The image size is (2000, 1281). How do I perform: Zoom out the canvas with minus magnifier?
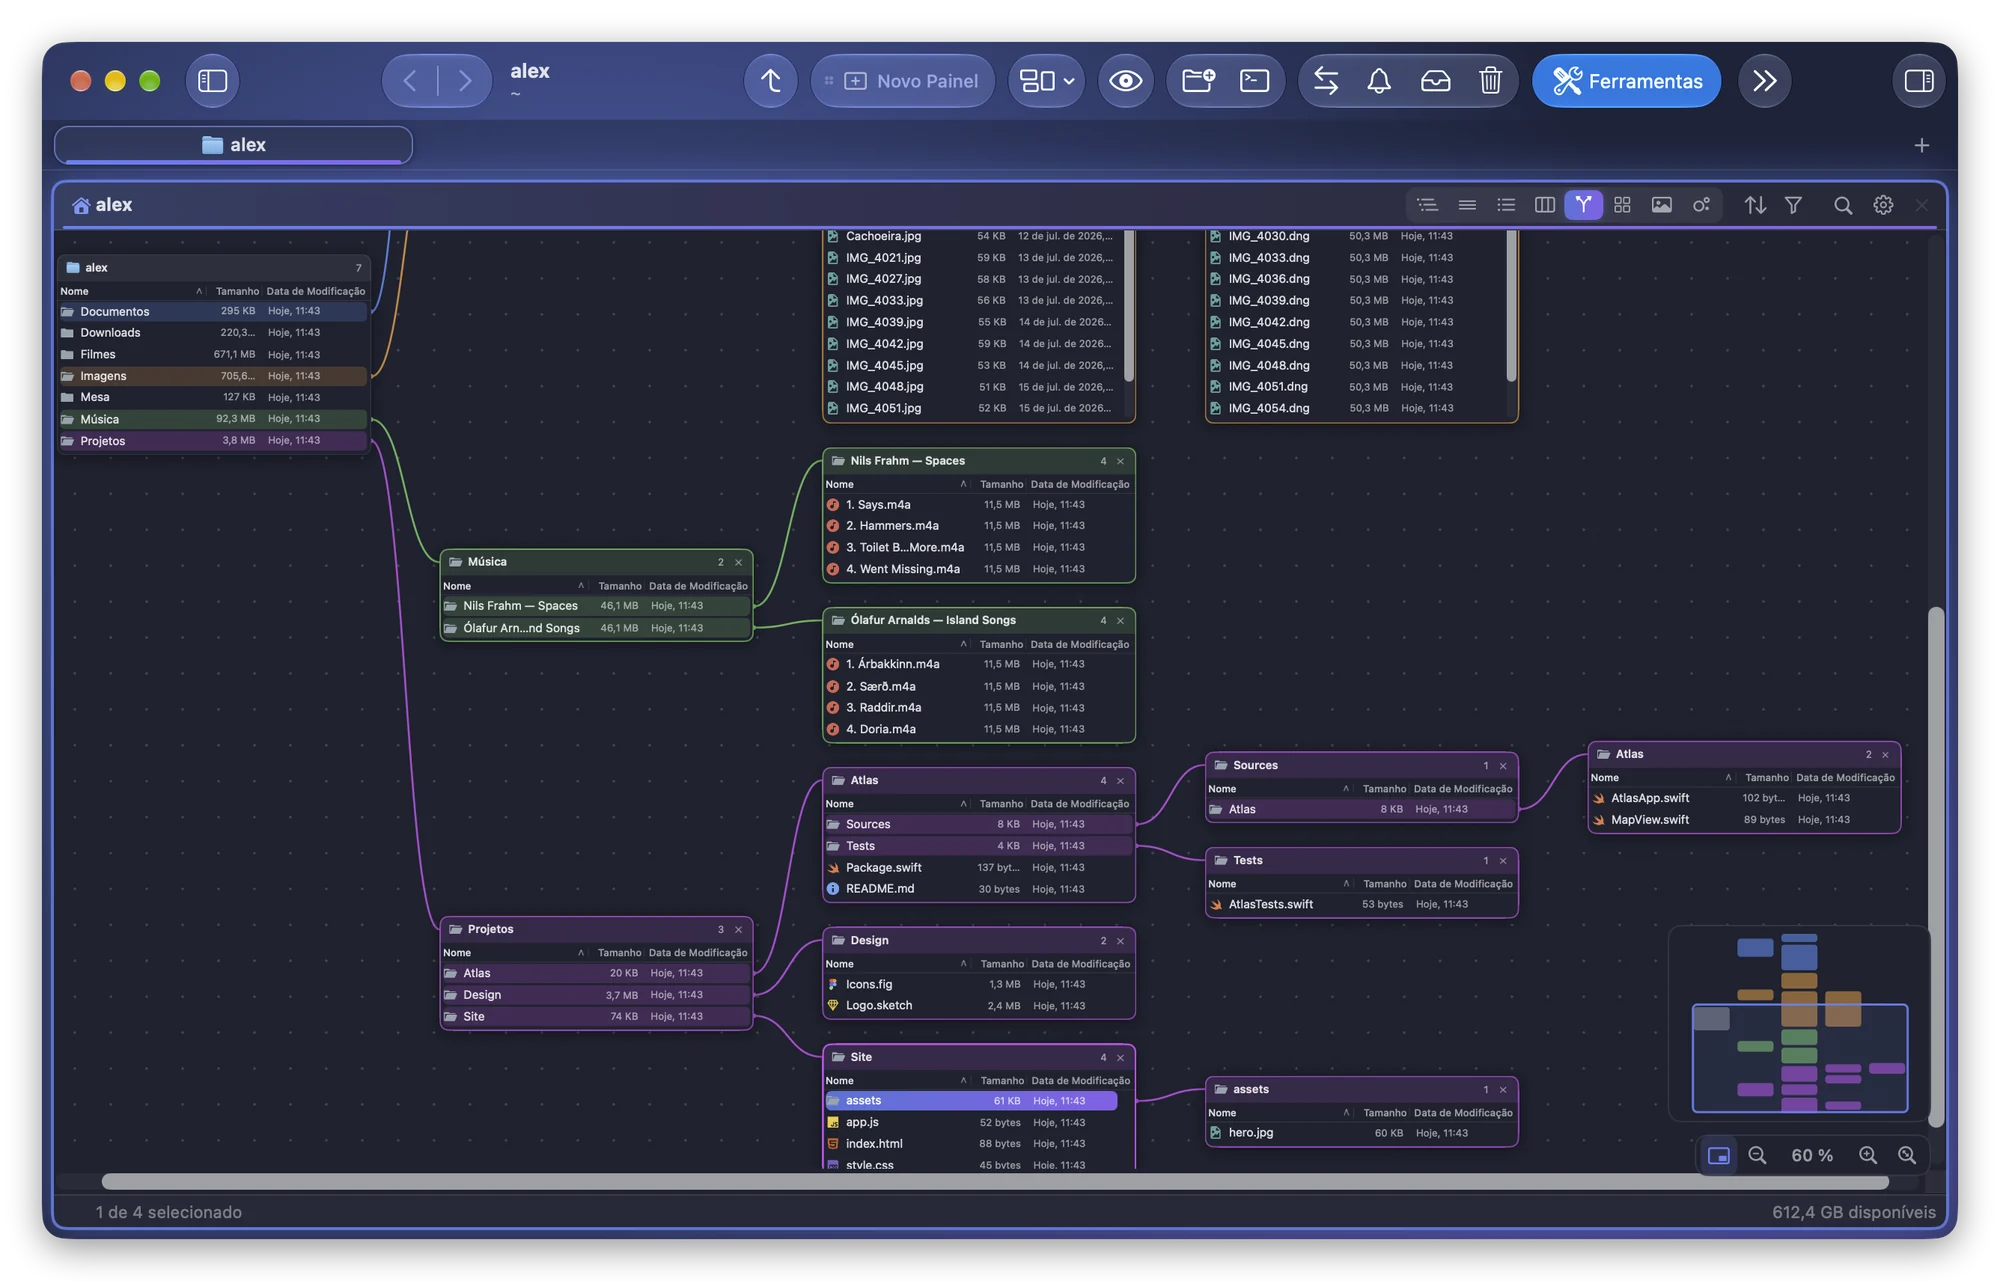[x=1757, y=1155]
